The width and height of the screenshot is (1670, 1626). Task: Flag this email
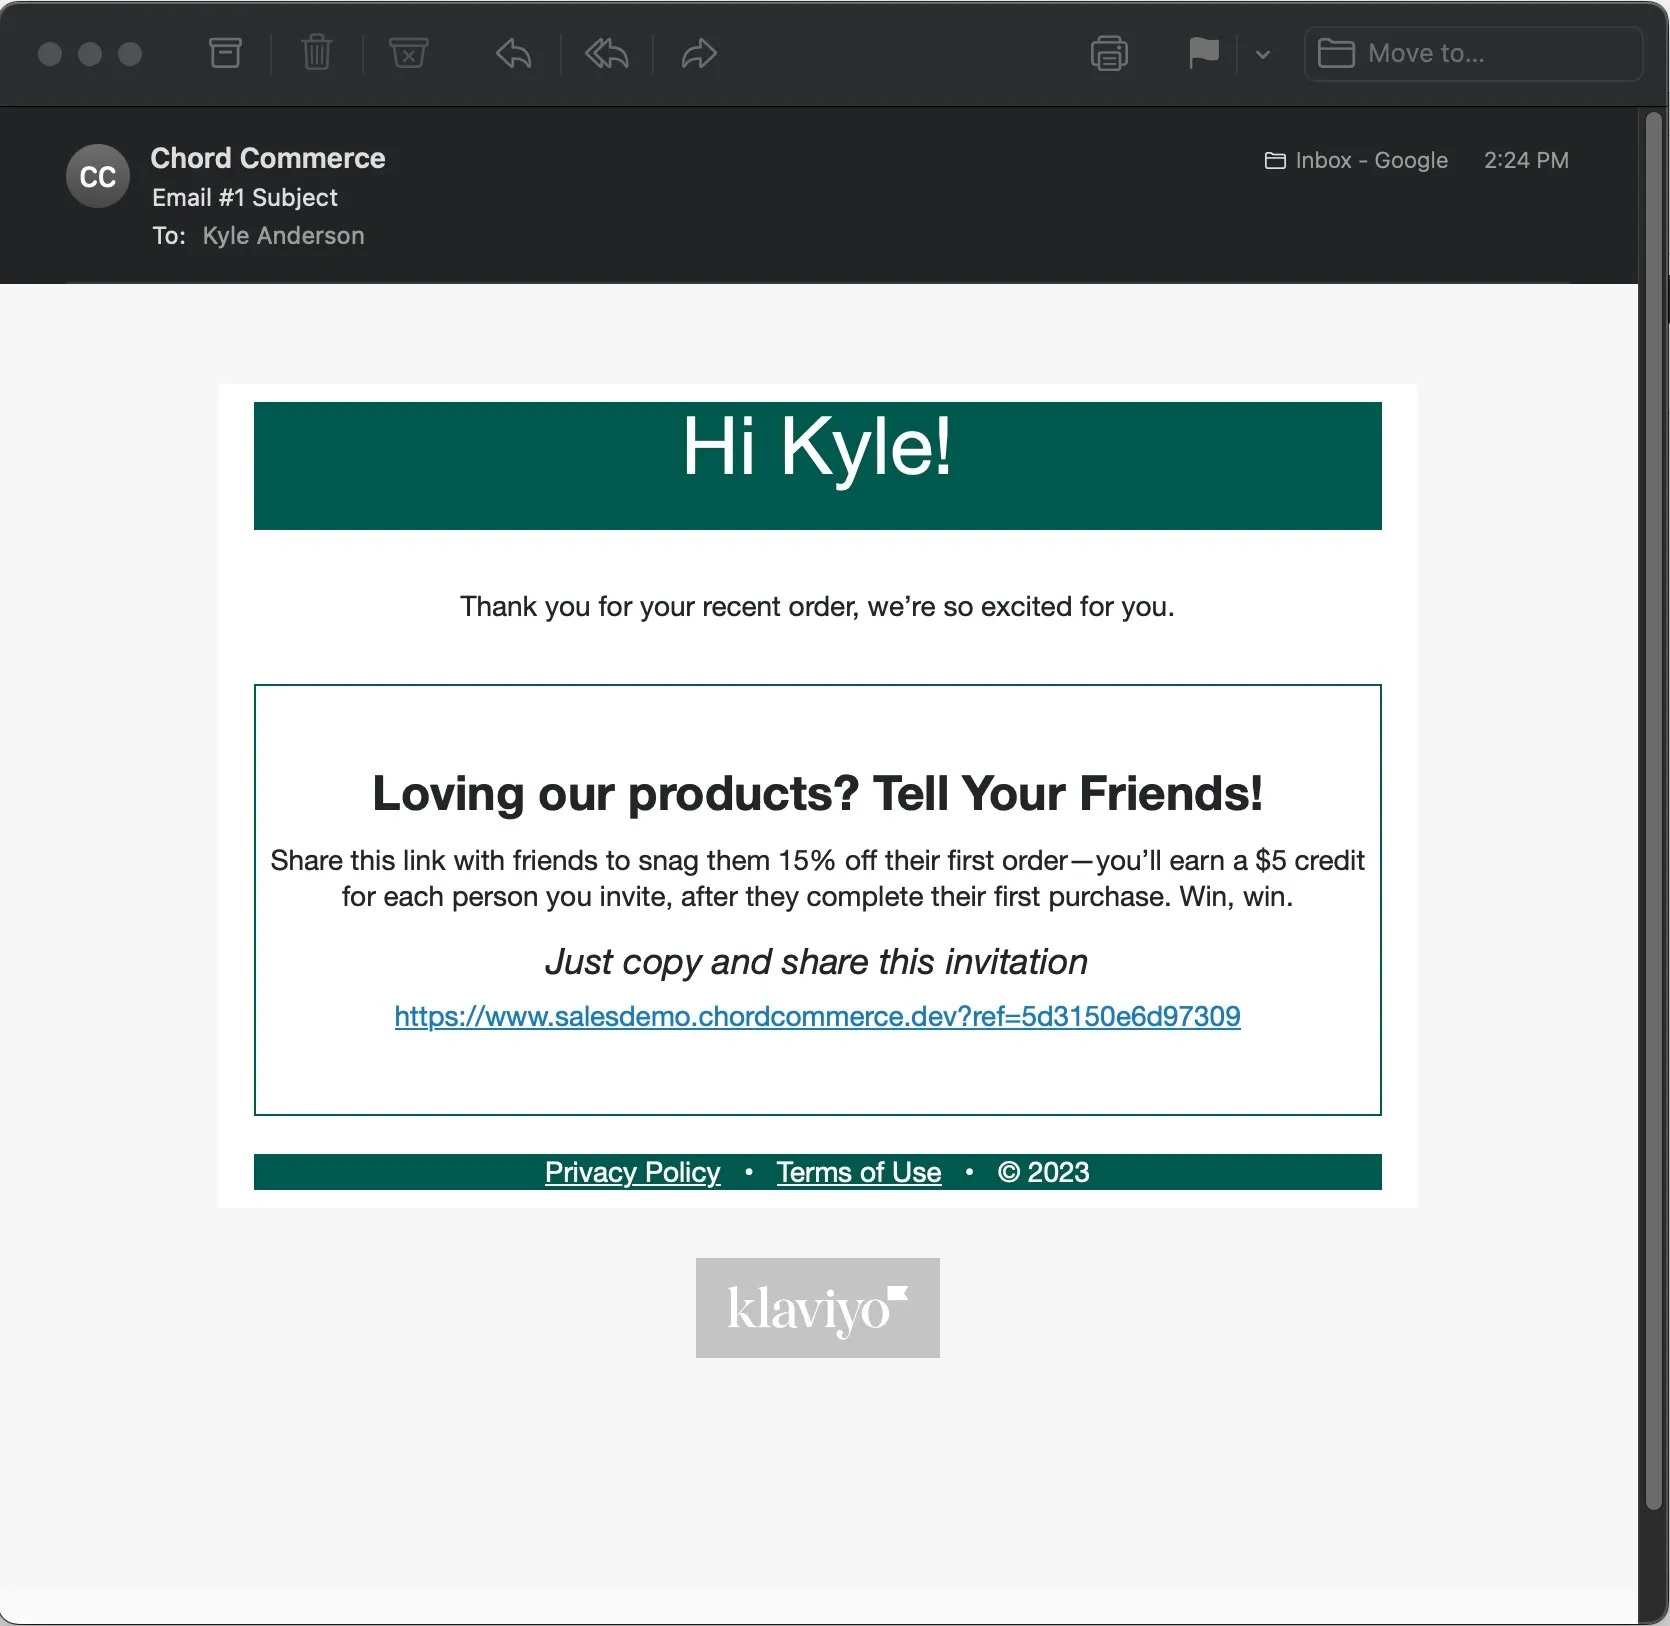point(1204,53)
